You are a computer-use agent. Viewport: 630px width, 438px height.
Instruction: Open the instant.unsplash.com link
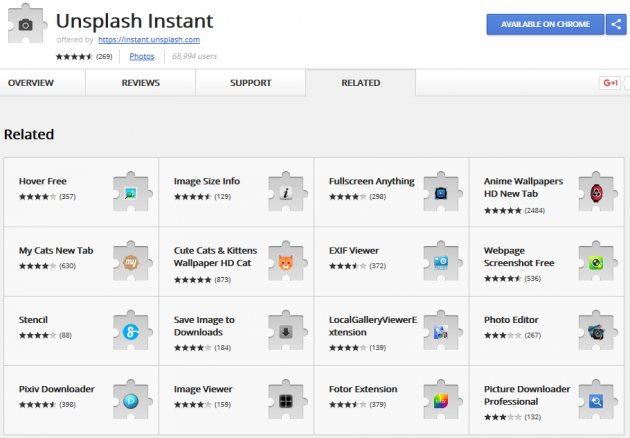point(149,40)
